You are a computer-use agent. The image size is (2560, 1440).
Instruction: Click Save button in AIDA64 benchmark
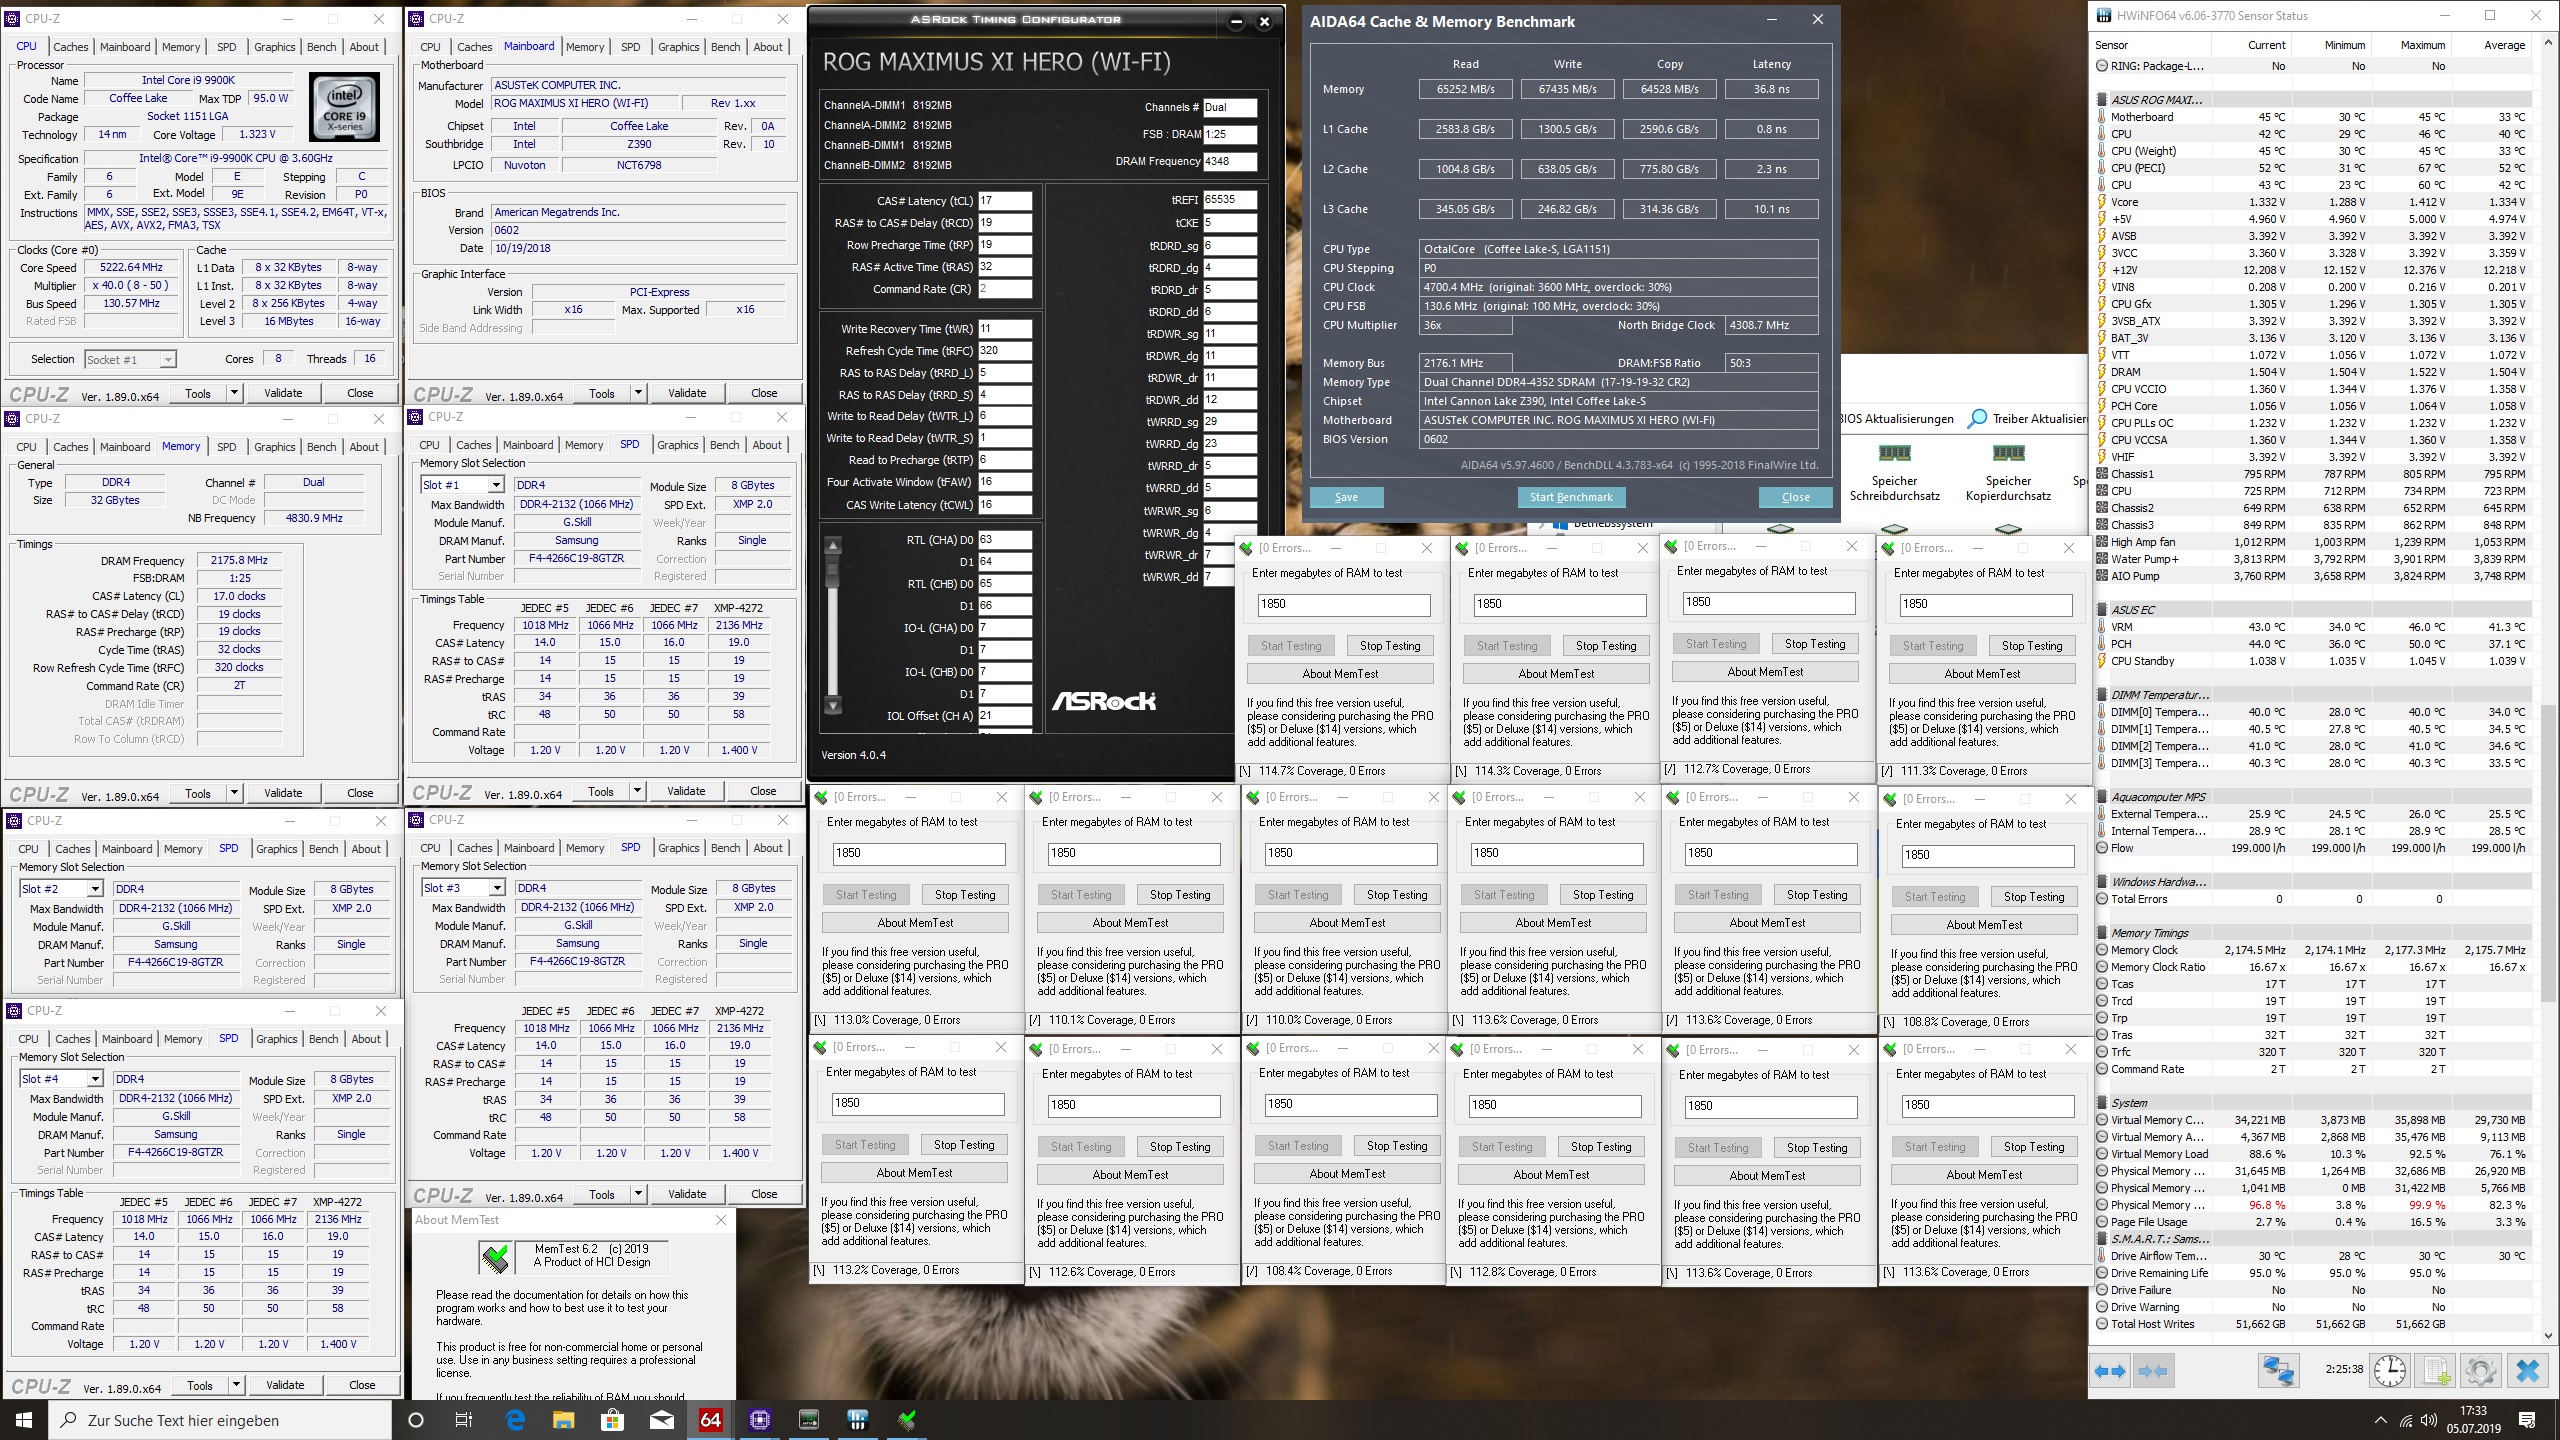tap(1346, 497)
